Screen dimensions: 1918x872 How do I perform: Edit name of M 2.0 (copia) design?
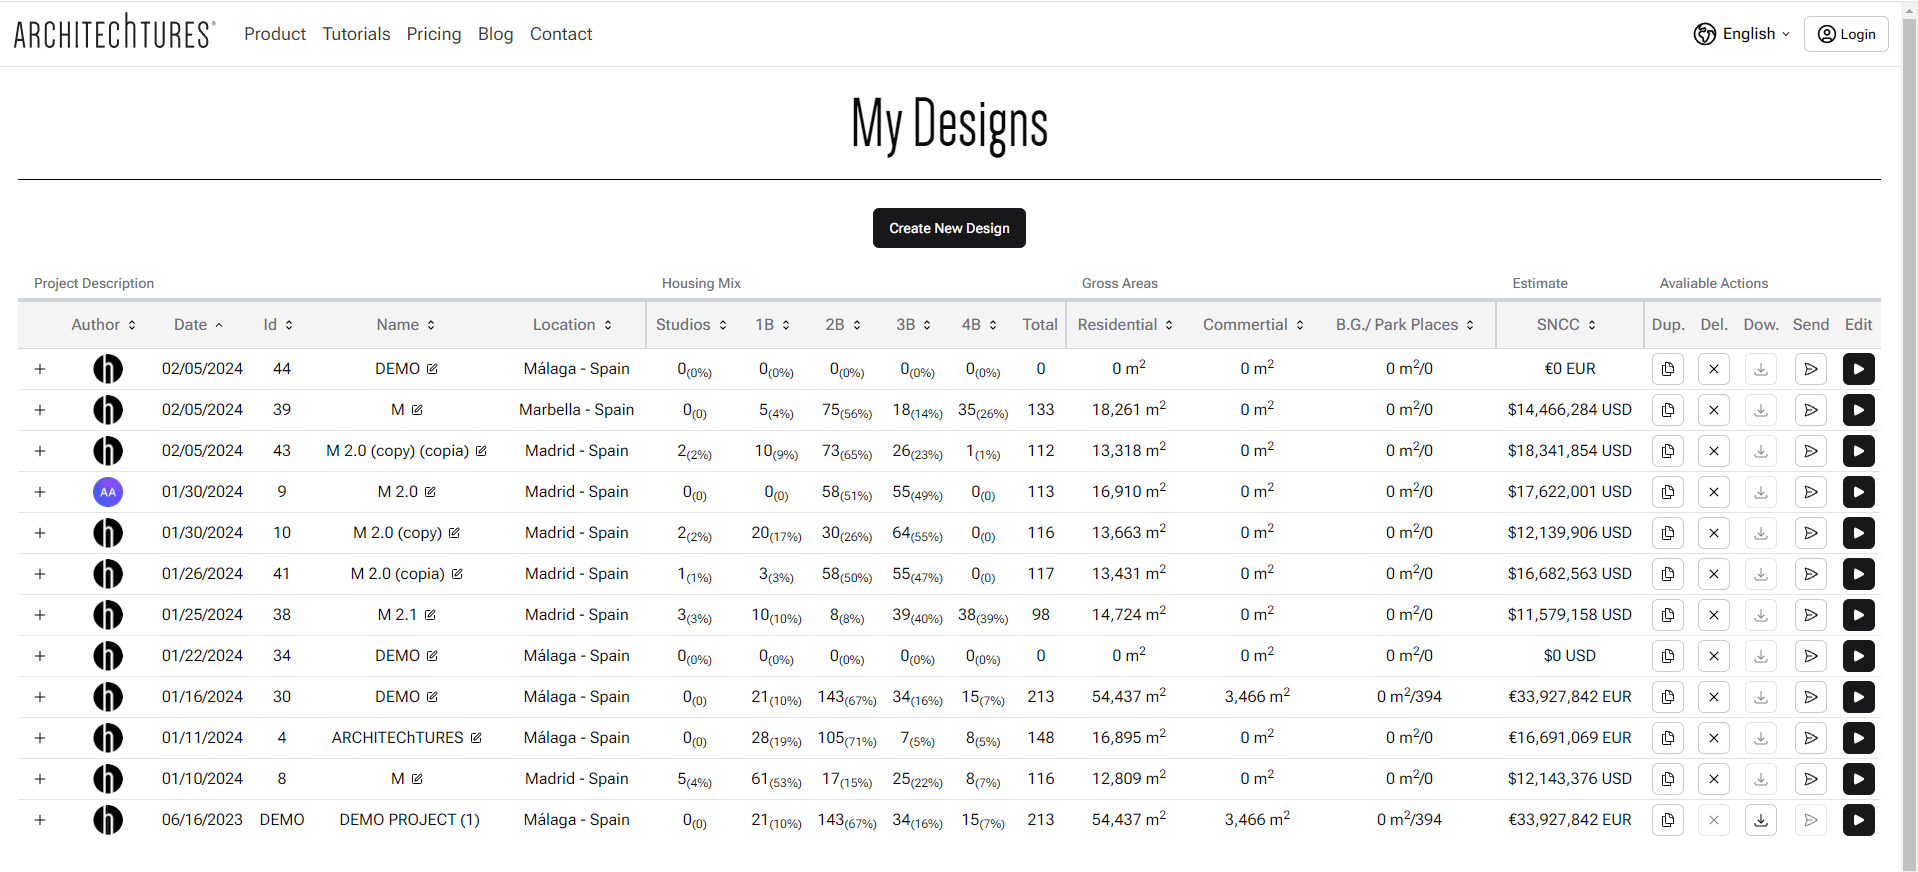(x=457, y=574)
